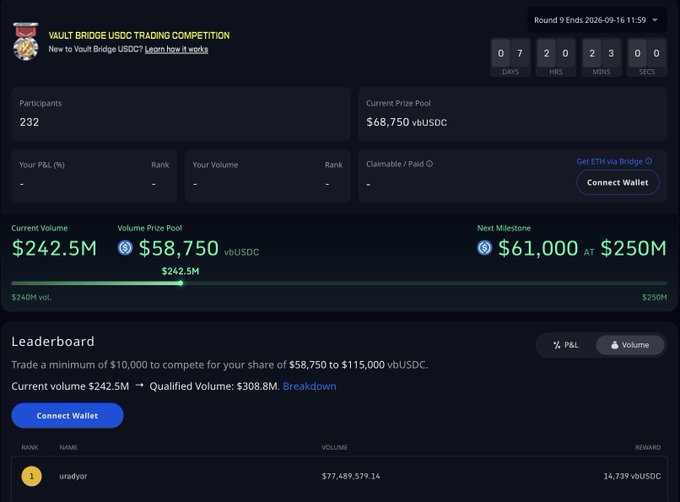This screenshot has height=502, width=680.
Task: Click the Vault Bridge USDC Trading Competition title
Action: click(x=139, y=36)
